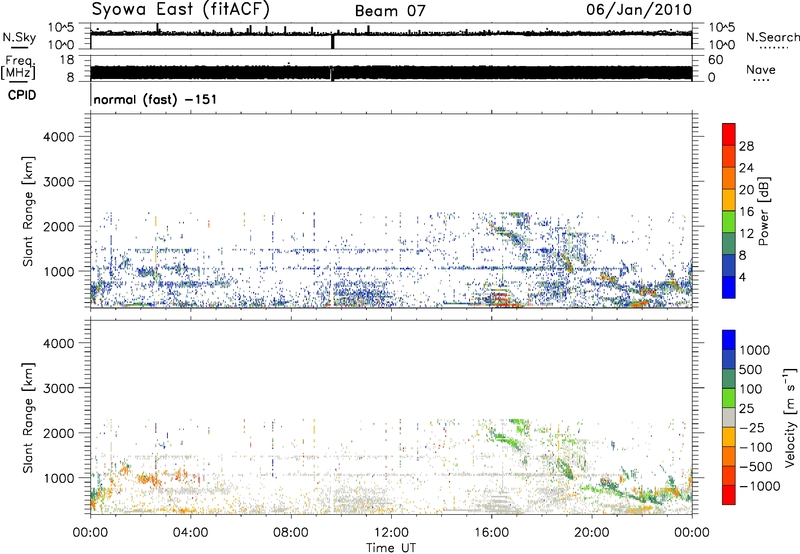Click the 'Time UT' axis label
800x554 pixels.
click(391, 548)
